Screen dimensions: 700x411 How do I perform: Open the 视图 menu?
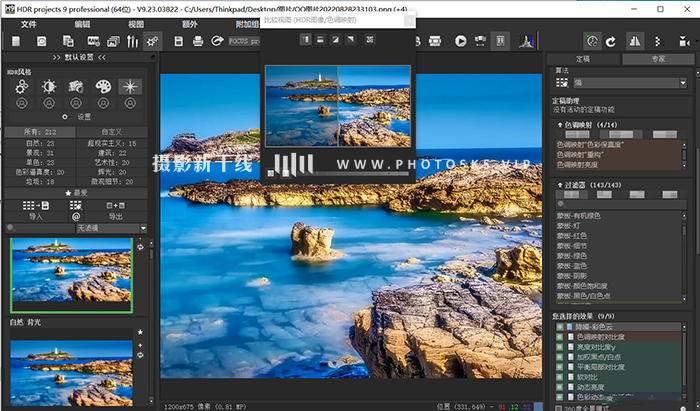click(x=136, y=24)
